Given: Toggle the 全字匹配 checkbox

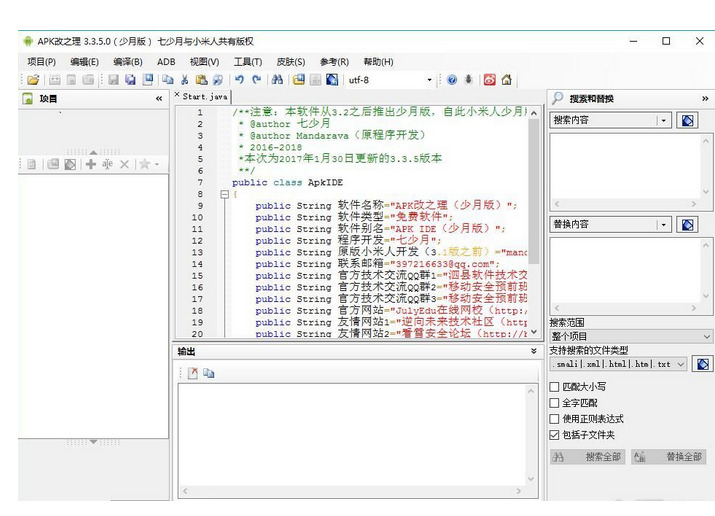Looking at the screenshot, I should [x=554, y=403].
